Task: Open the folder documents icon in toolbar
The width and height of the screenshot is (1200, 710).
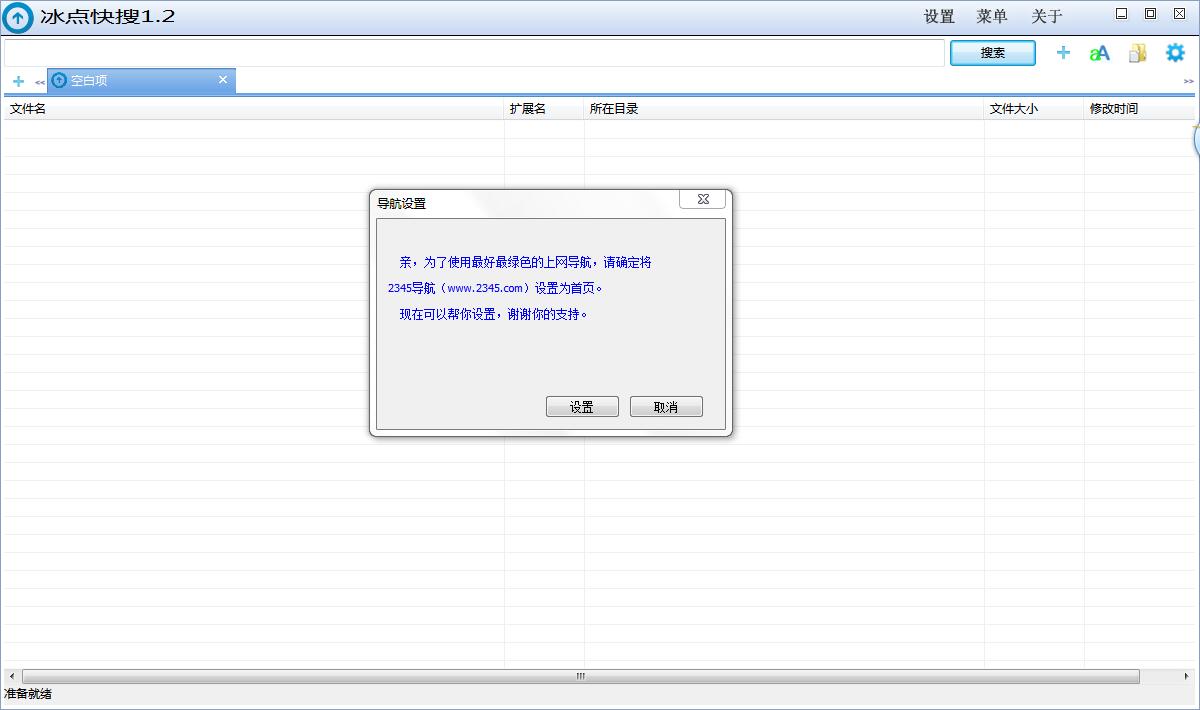Action: [1137, 53]
